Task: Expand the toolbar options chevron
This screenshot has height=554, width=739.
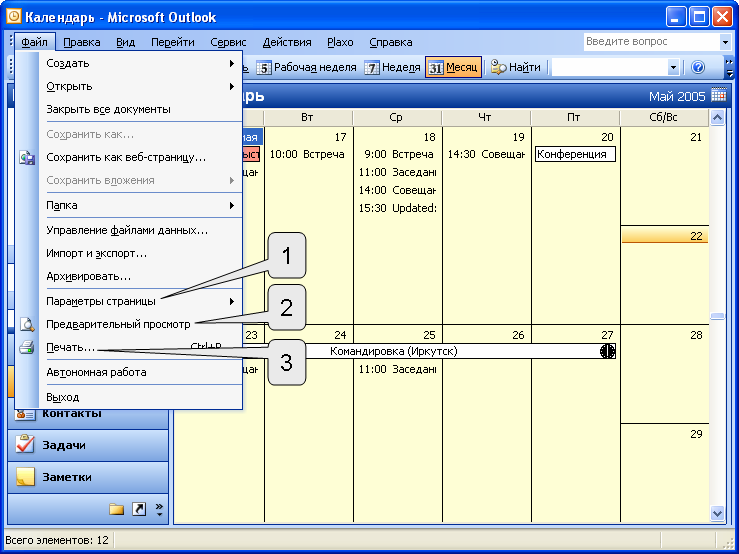Action: pyautogui.click(x=729, y=67)
